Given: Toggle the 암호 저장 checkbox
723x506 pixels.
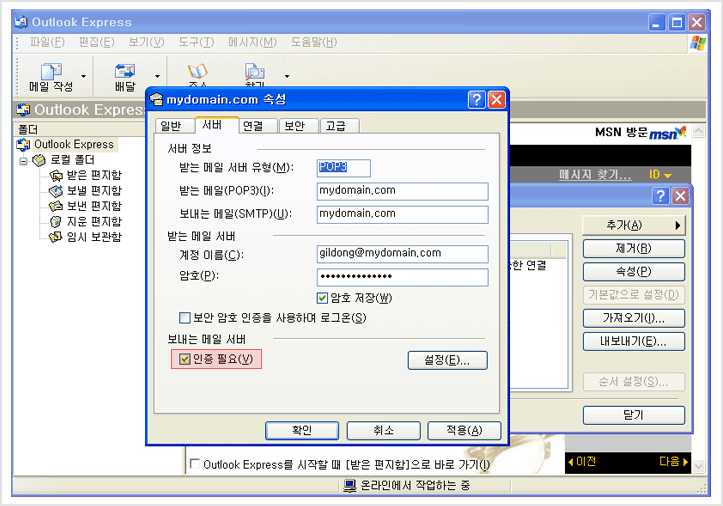Looking at the screenshot, I should [x=323, y=298].
